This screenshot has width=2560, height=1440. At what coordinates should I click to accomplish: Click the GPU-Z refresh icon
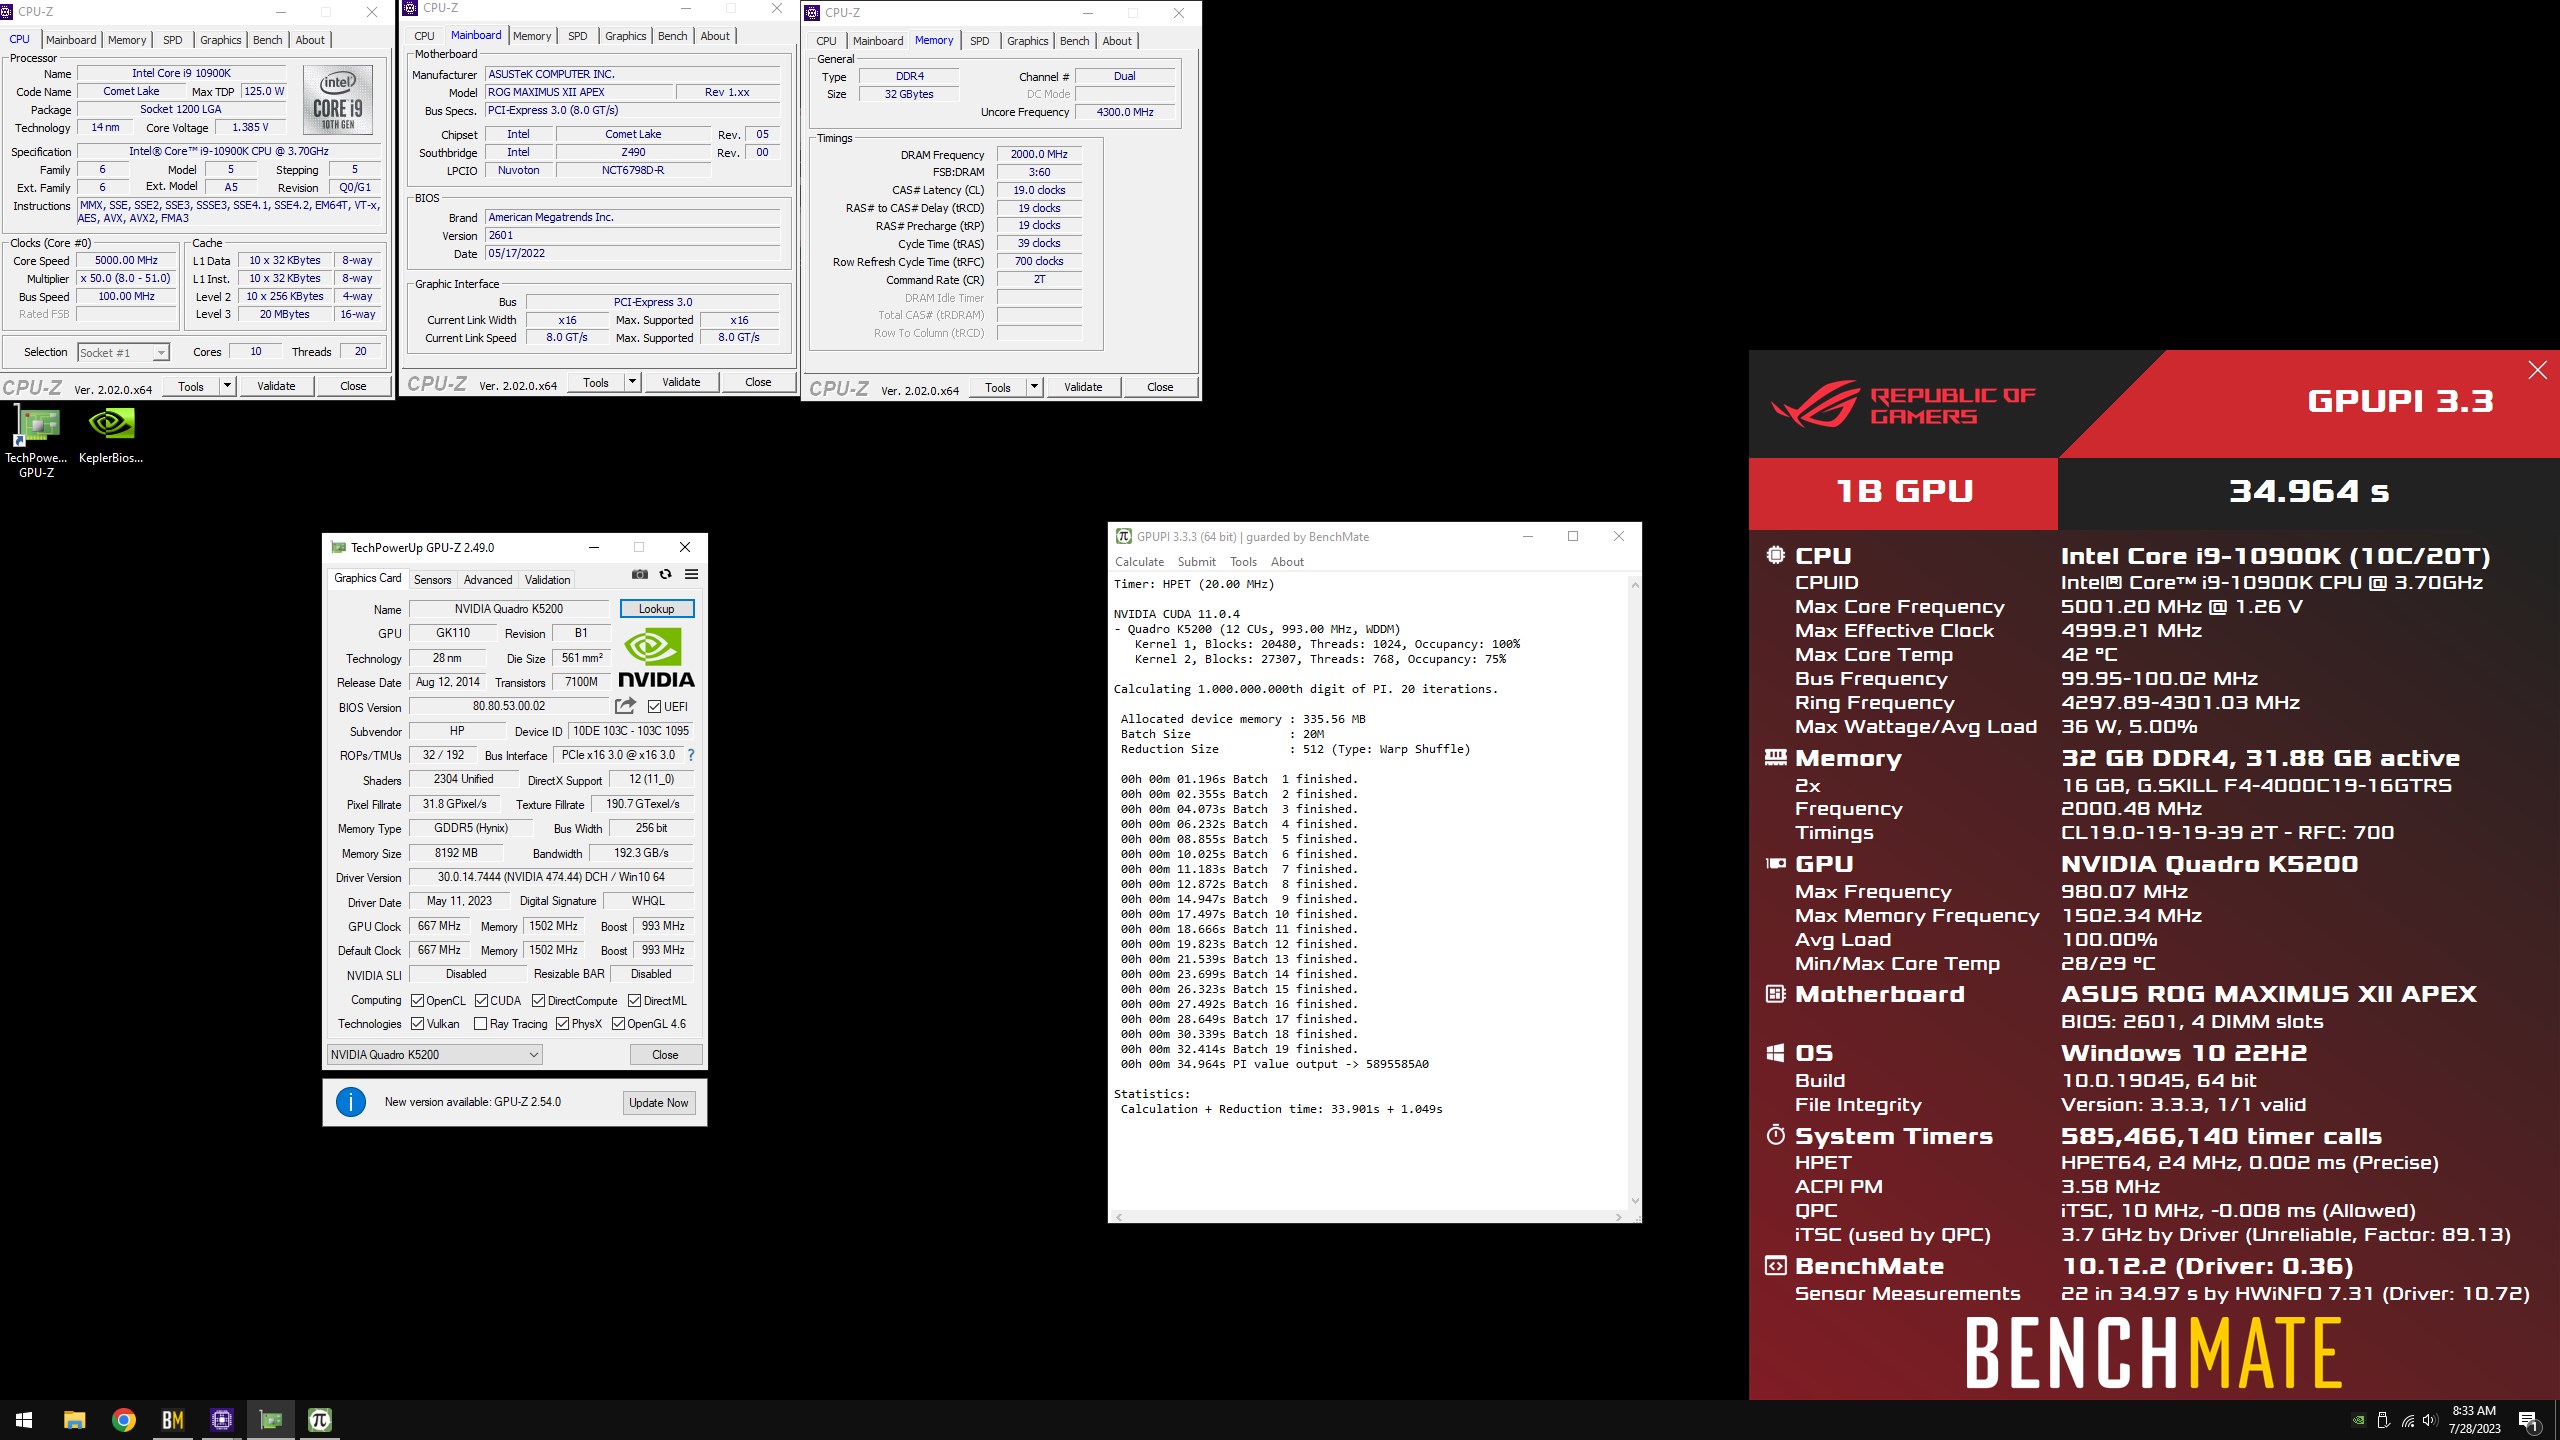pos(666,574)
